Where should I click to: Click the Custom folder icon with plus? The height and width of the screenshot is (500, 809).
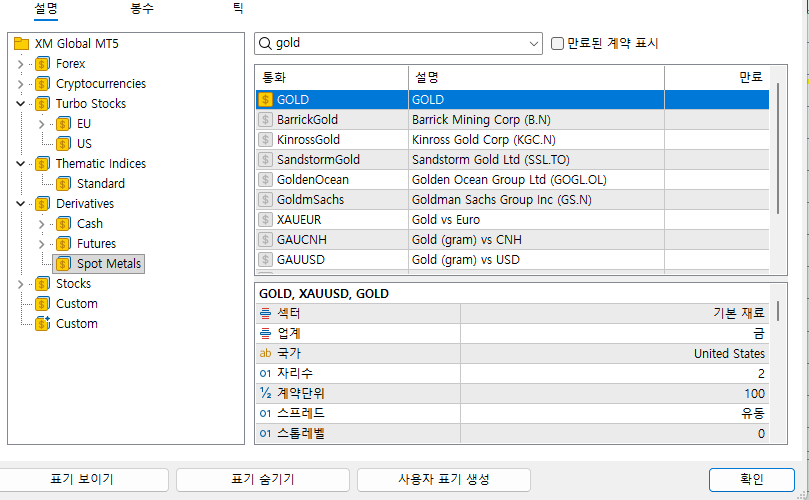coord(42,324)
